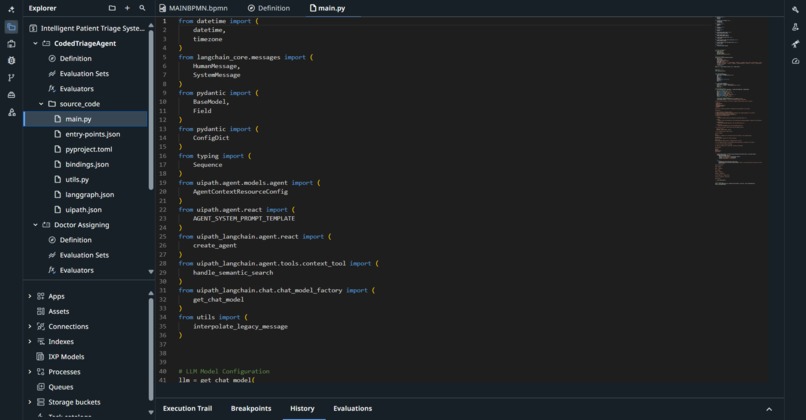The height and width of the screenshot is (420, 806).
Task: Expand the Apps resource node
Action: click(30, 297)
